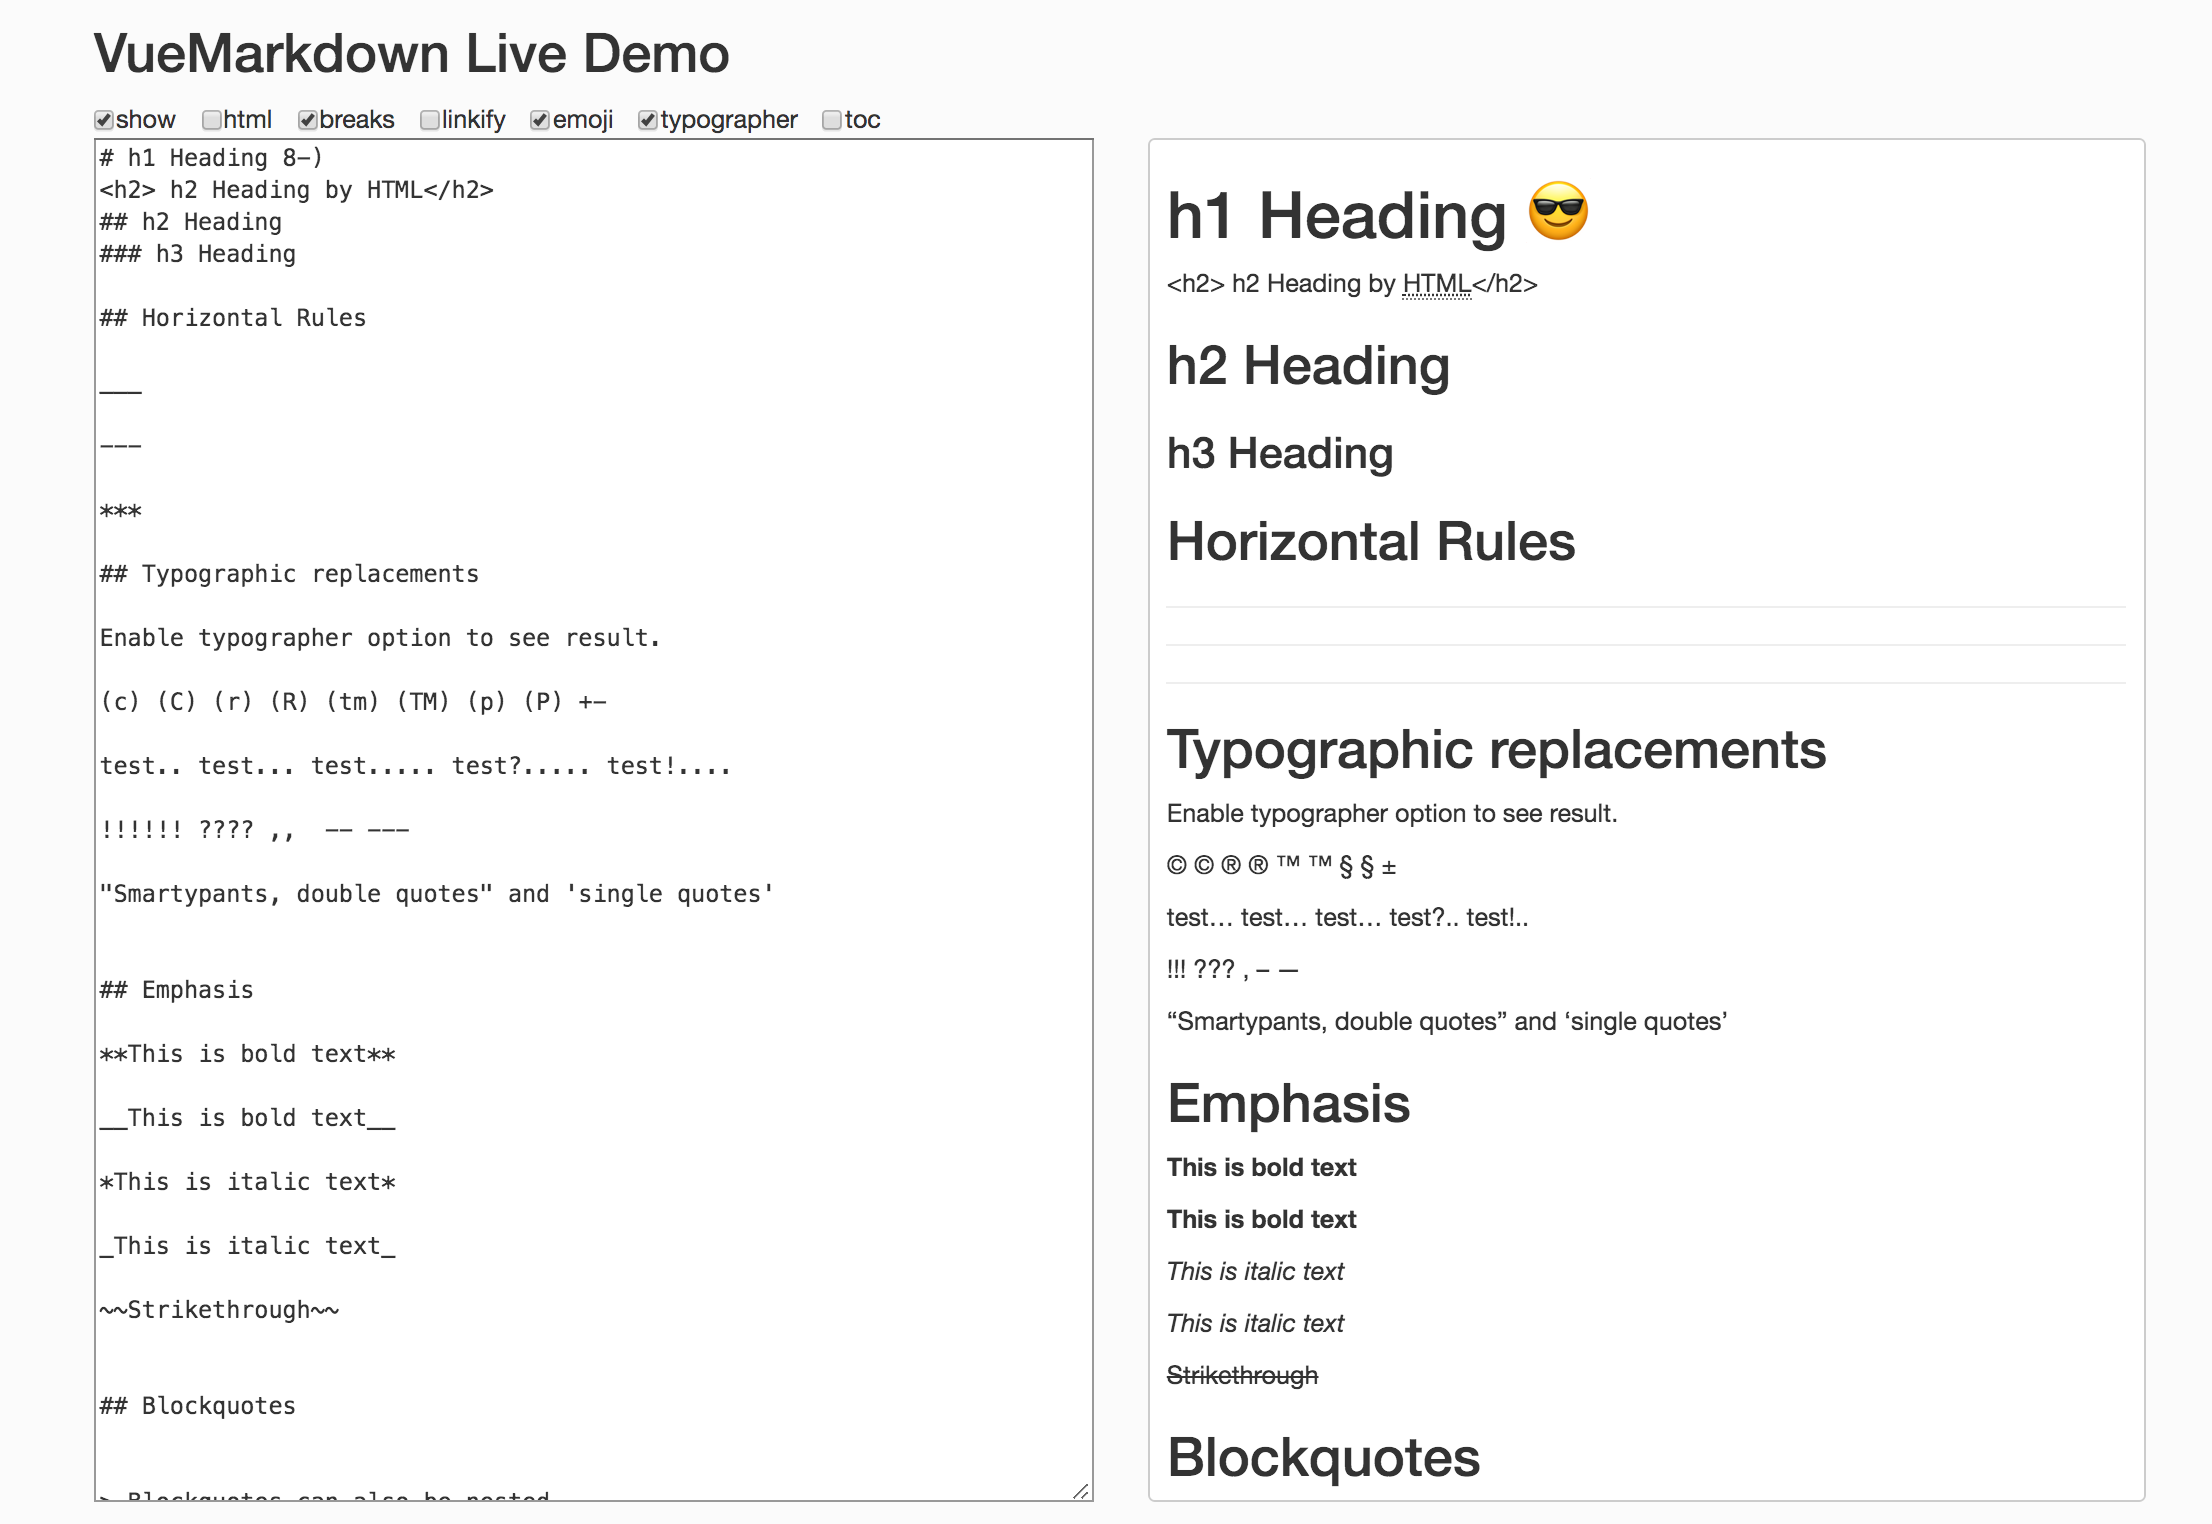
Task: Click '## Horizontal Rules' in the editor
Action: point(233,318)
